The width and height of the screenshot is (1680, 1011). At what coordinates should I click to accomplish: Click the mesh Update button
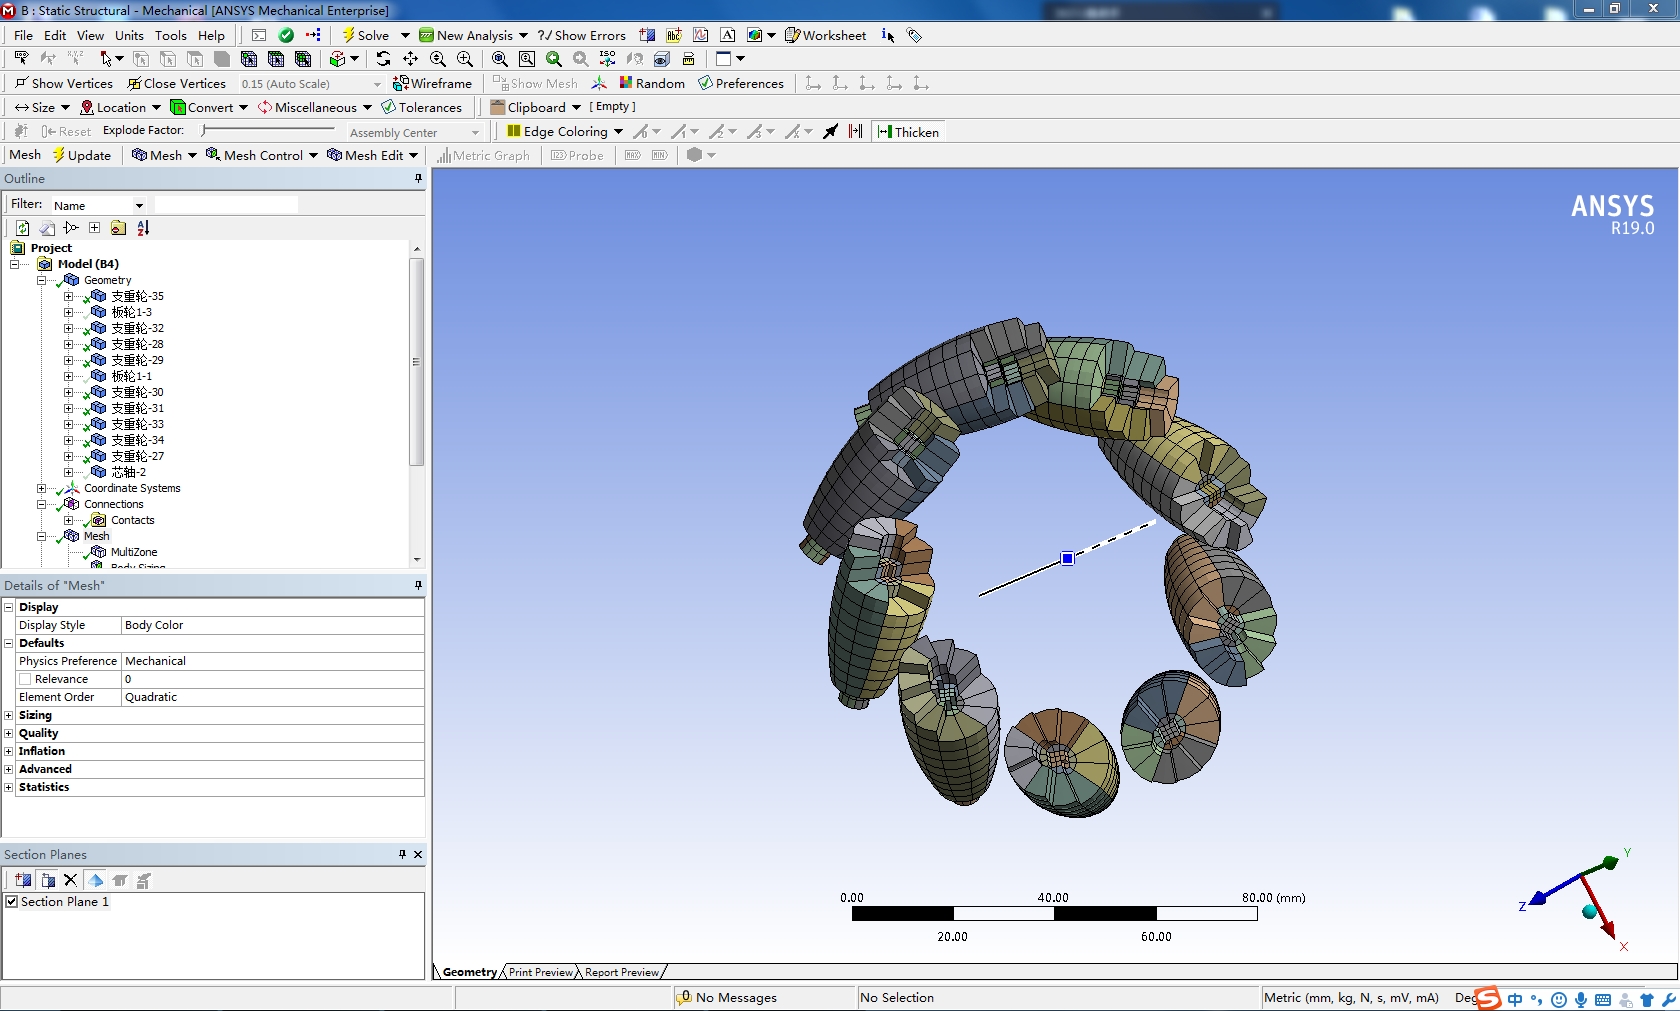(x=82, y=156)
